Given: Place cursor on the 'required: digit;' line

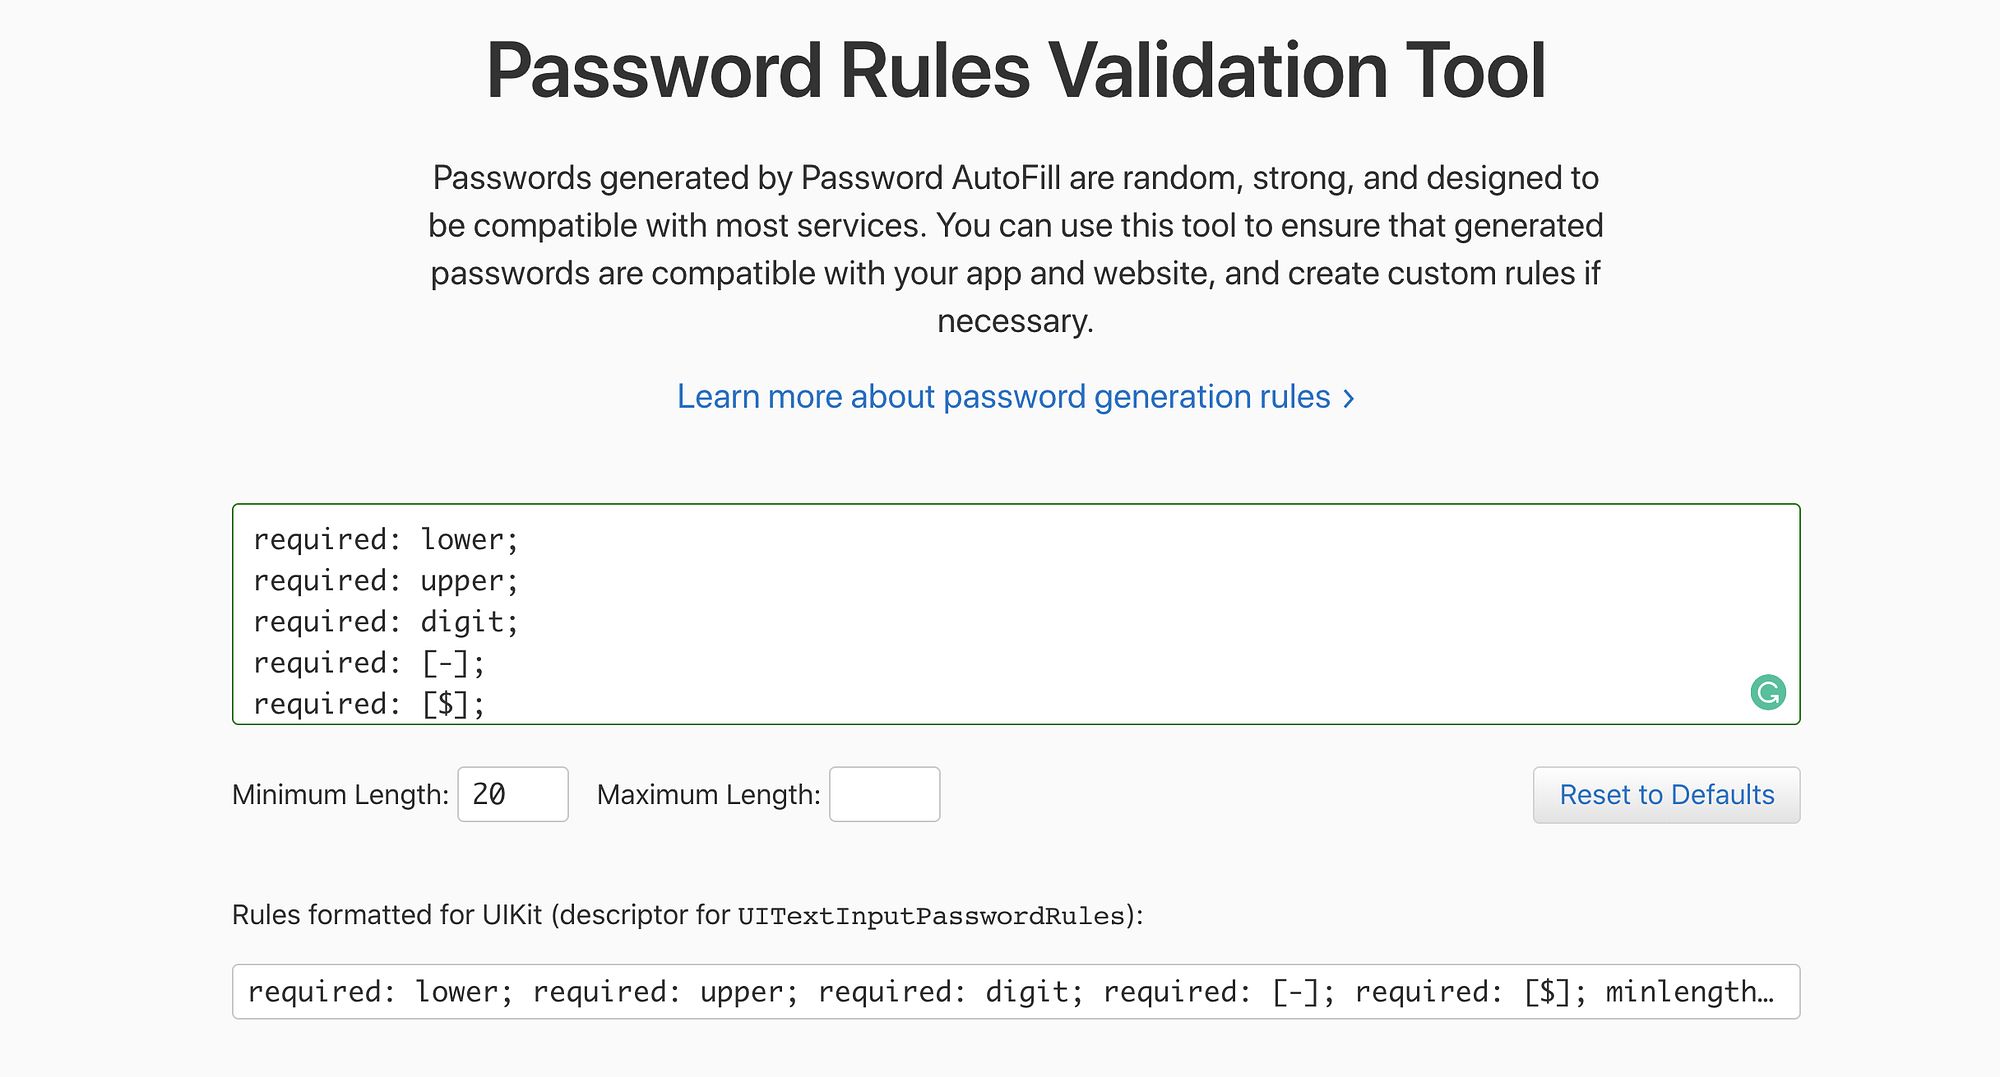Looking at the screenshot, I should (x=386, y=622).
